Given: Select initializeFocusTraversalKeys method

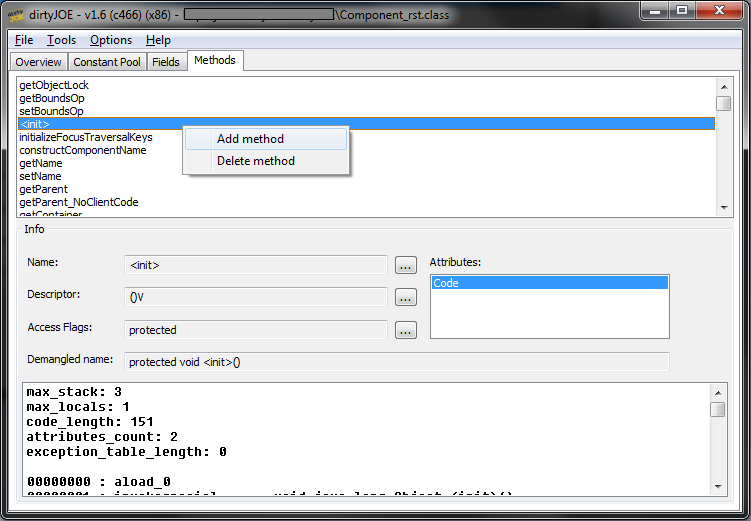Looking at the screenshot, I should 86,137.
